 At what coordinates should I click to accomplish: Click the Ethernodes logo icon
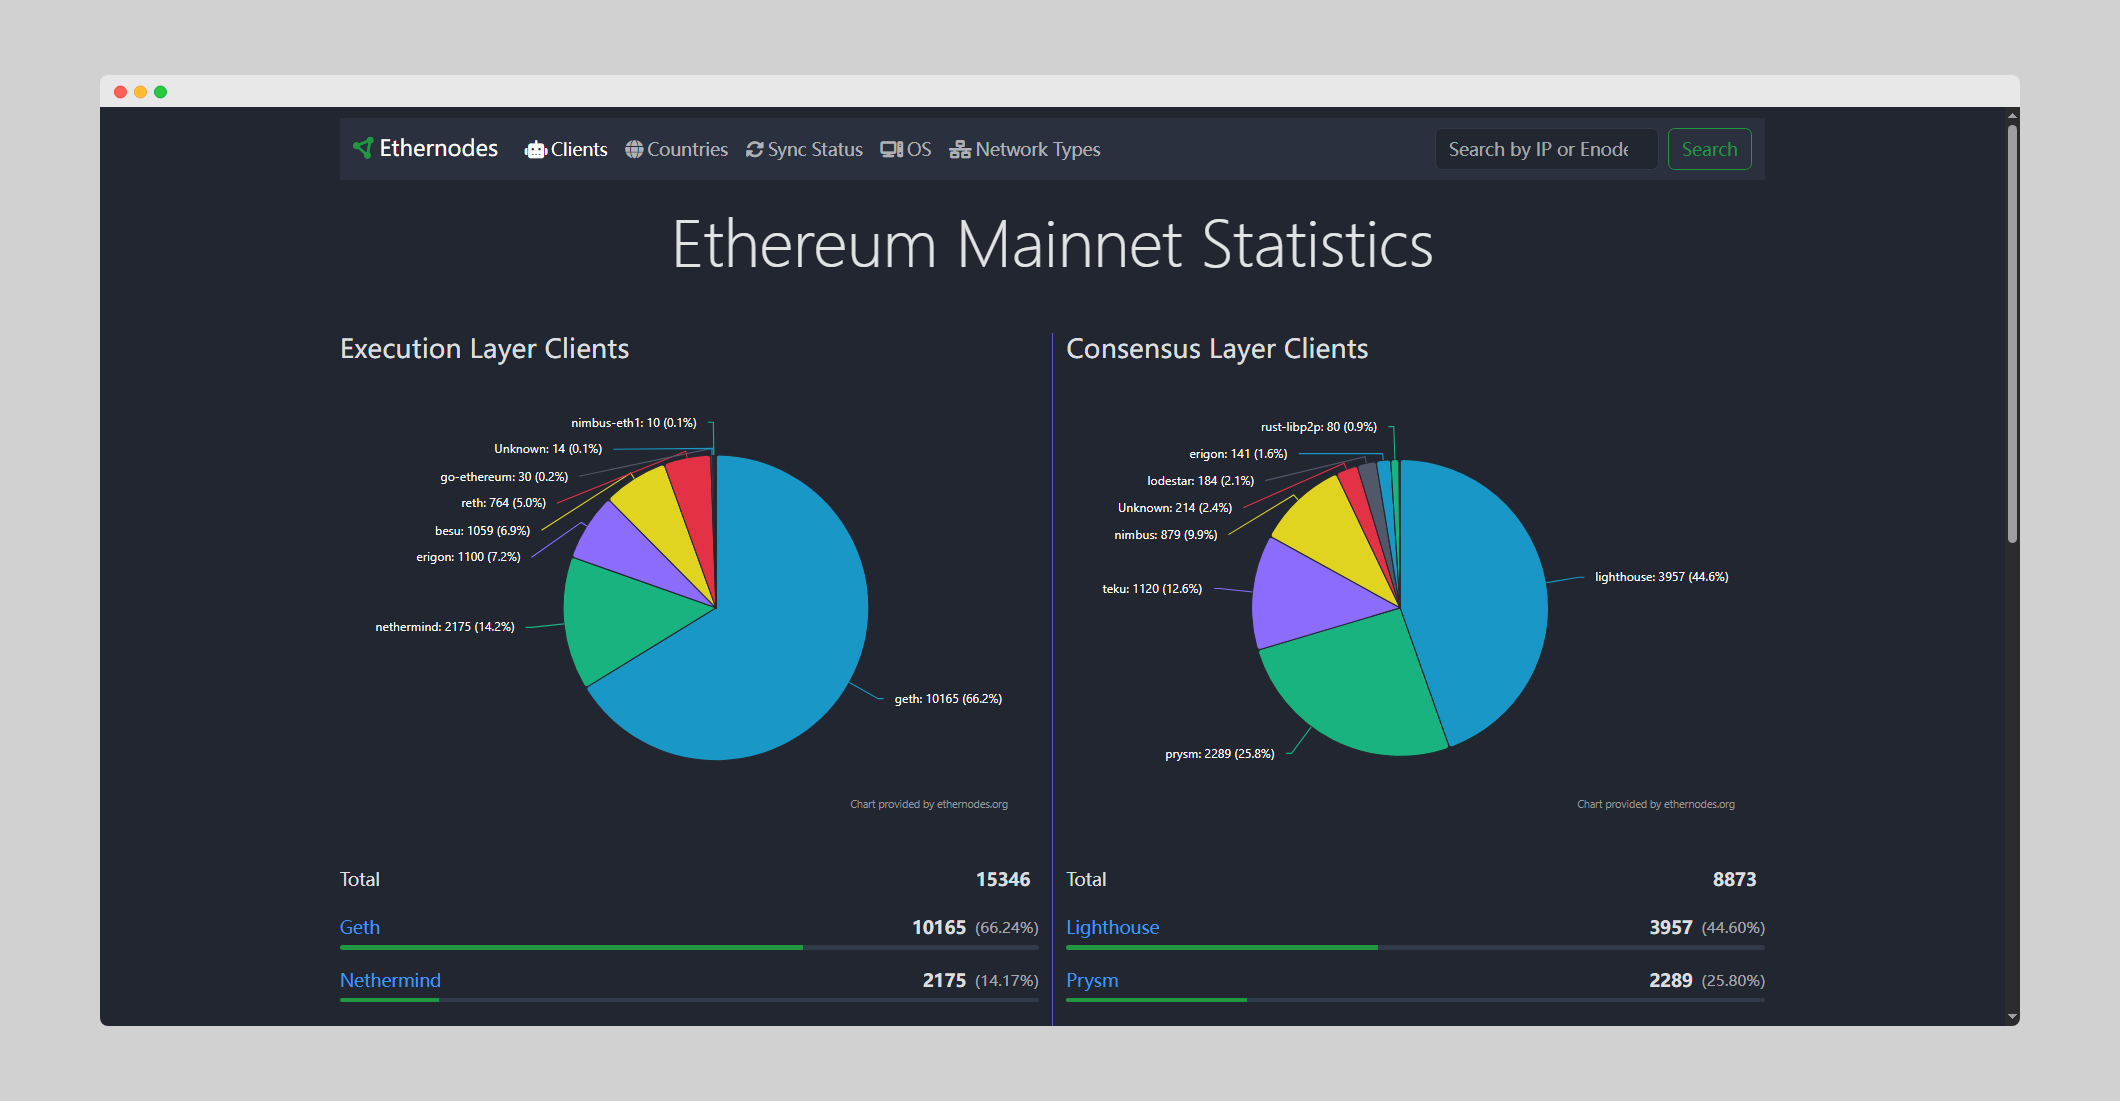click(x=363, y=148)
